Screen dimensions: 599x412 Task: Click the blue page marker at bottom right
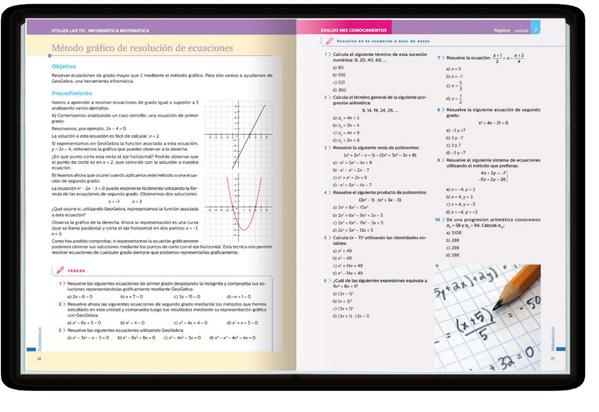[x=561, y=349]
